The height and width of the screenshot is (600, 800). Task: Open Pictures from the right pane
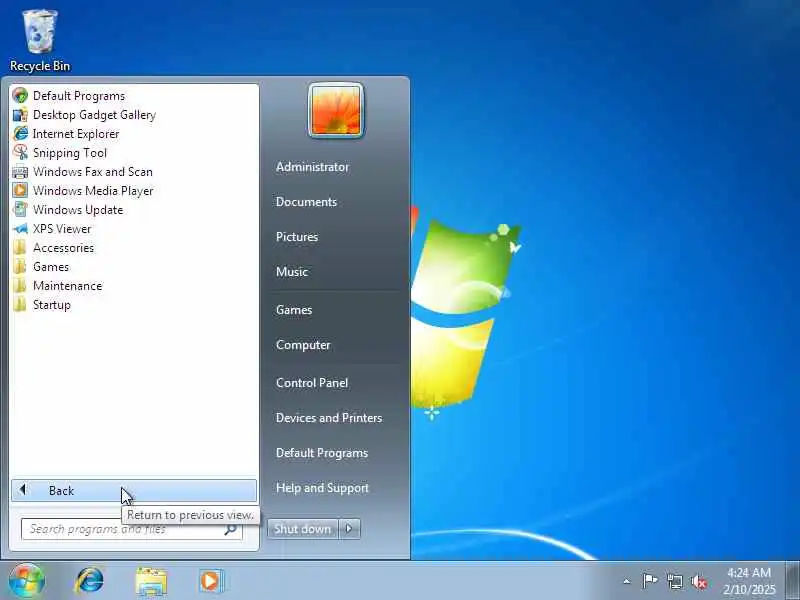(x=297, y=237)
